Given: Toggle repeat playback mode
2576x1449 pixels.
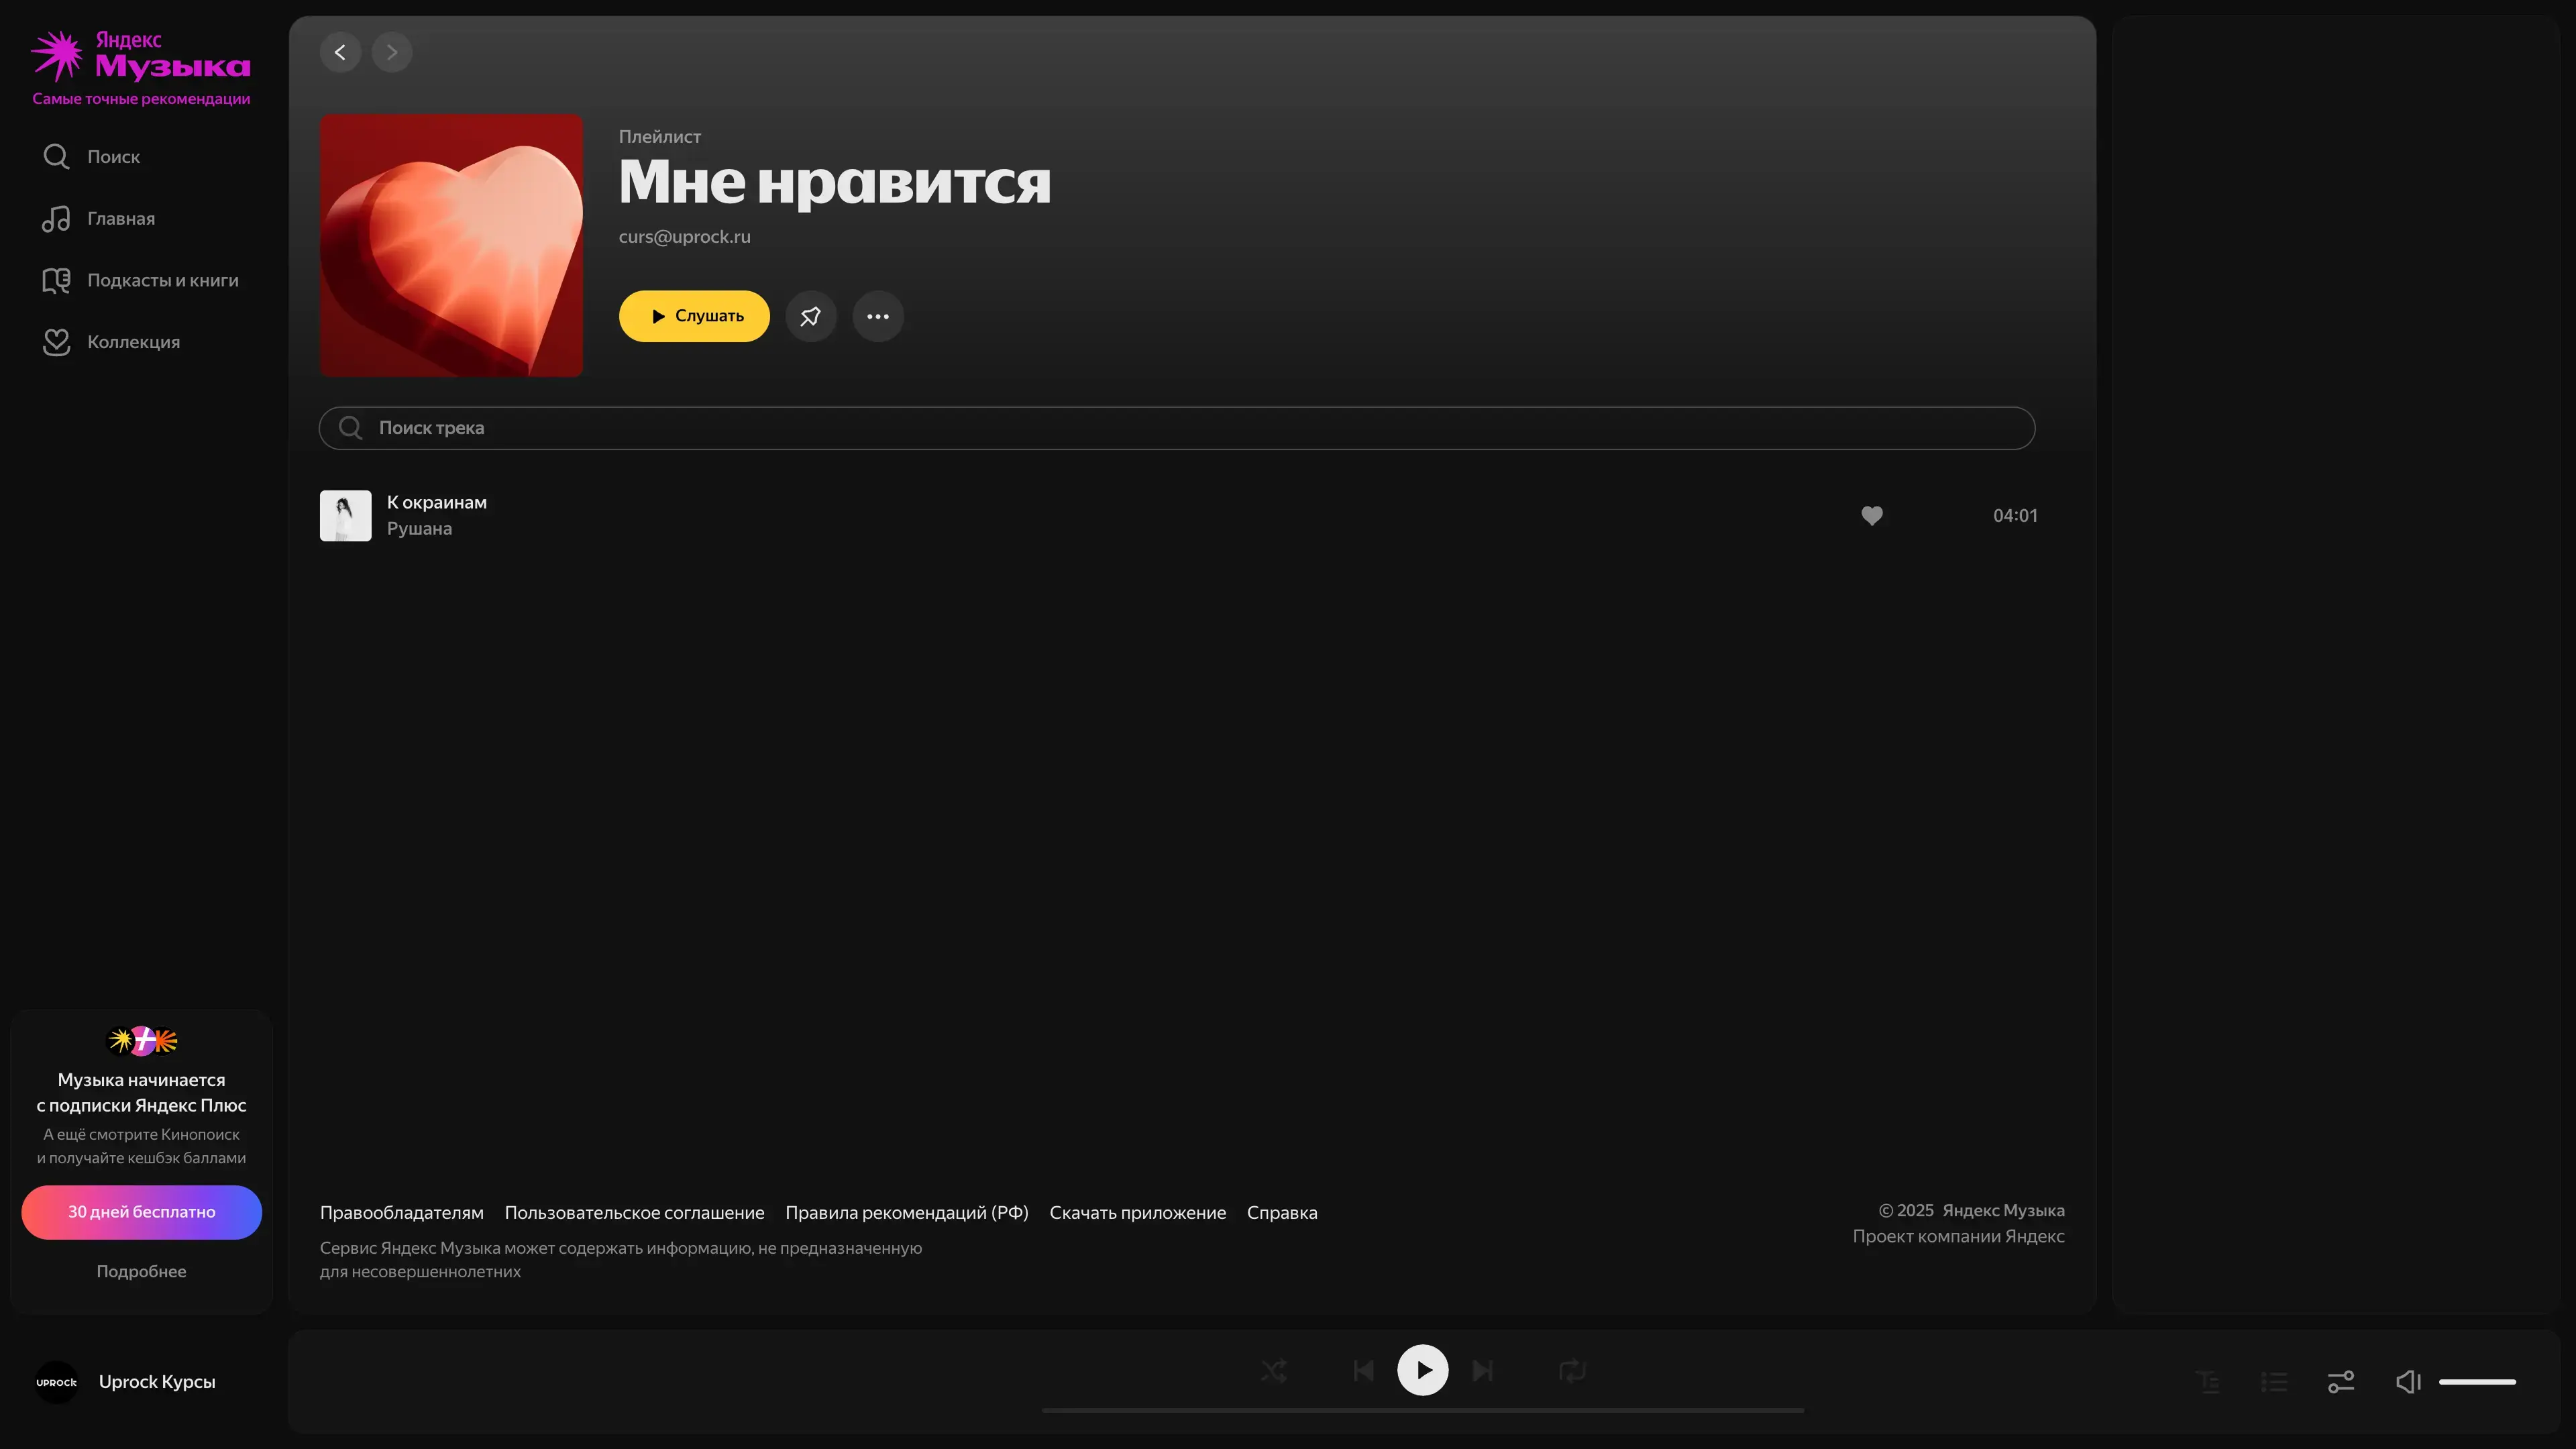Looking at the screenshot, I should pyautogui.click(x=1572, y=1371).
